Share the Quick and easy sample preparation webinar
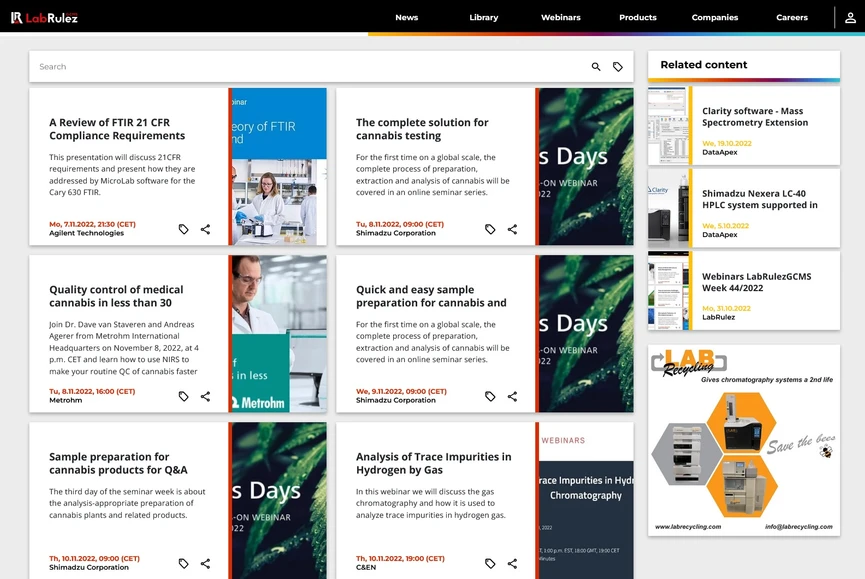The width and height of the screenshot is (865, 579). [x=512, y=396]
